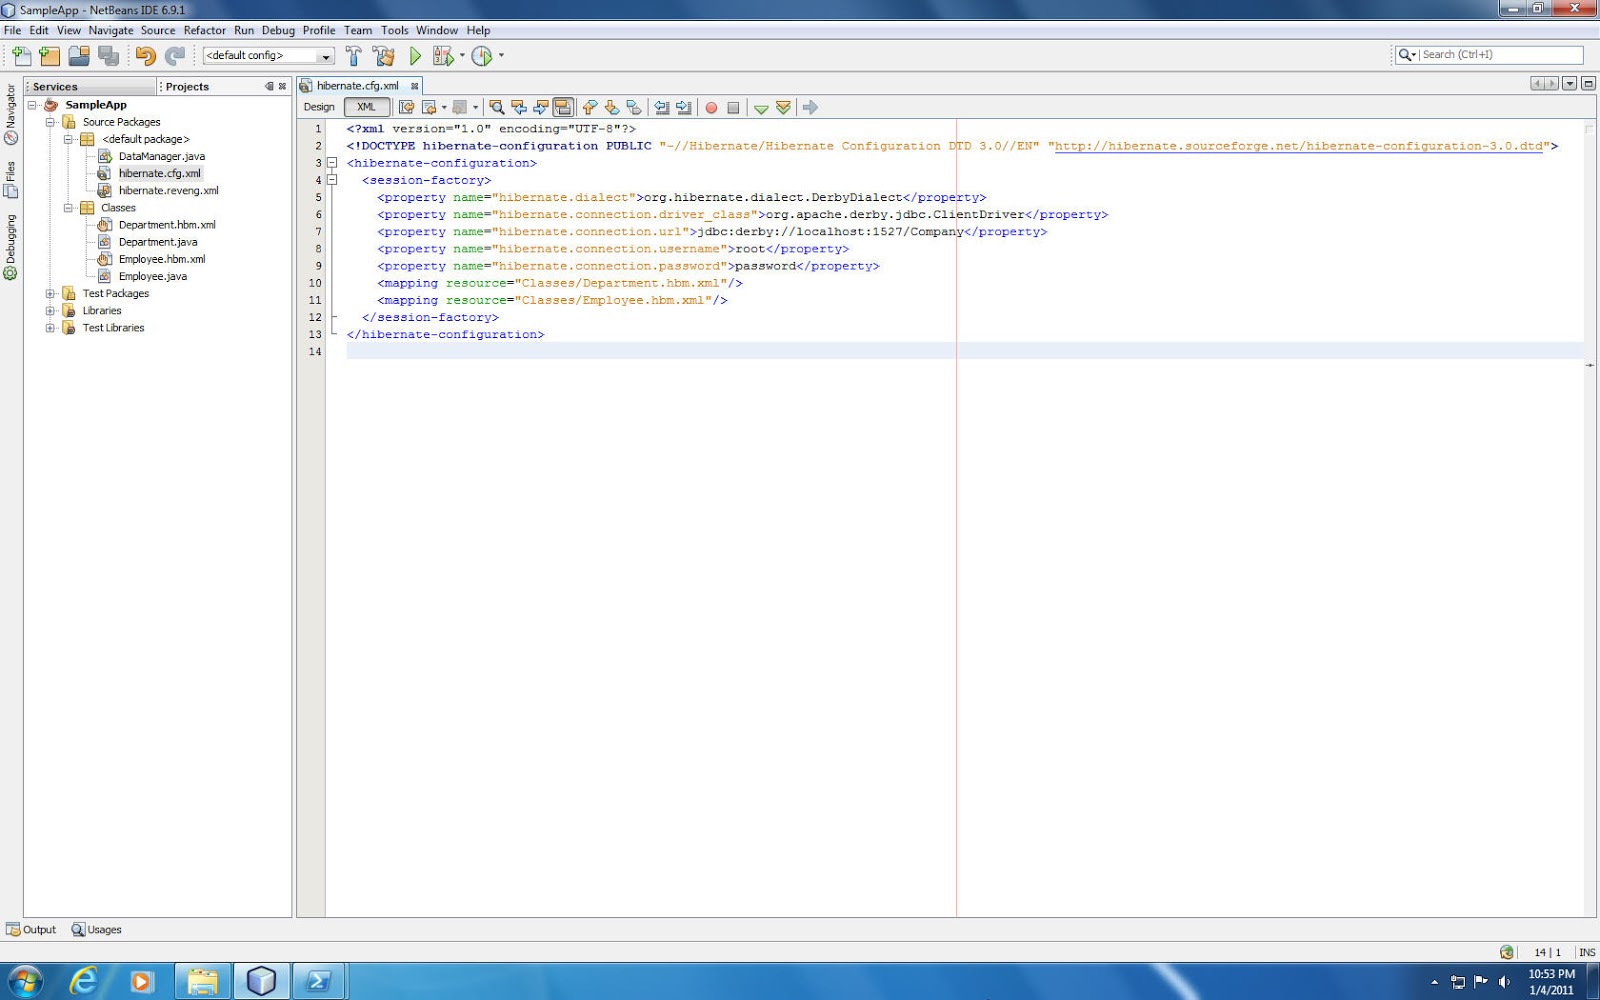Screen dimensions: 1600x1000
Task: Expand the Test Packages node
Action: (x=50, y=294)
